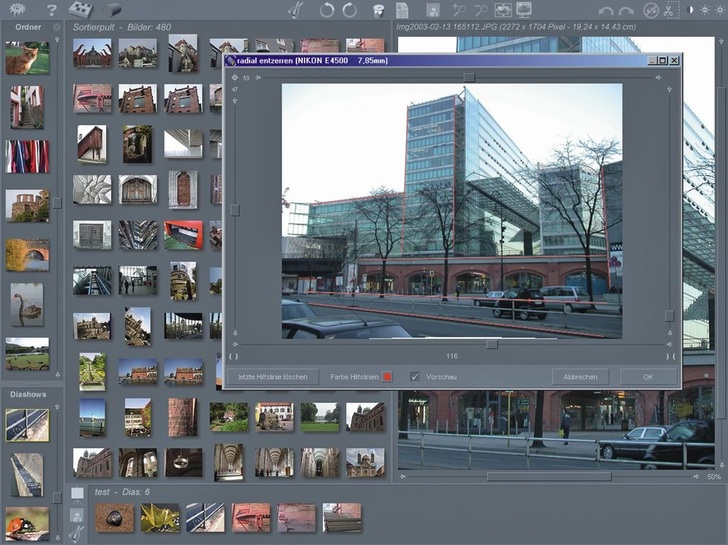
Task: Confirm the dialog with OK
Action: [648, 377]
